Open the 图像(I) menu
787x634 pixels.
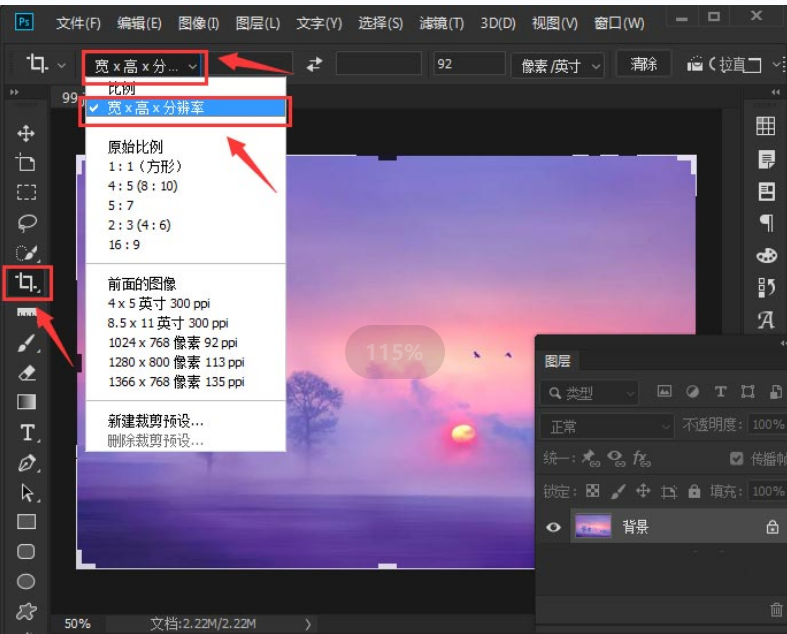click(x=198, y=23)
